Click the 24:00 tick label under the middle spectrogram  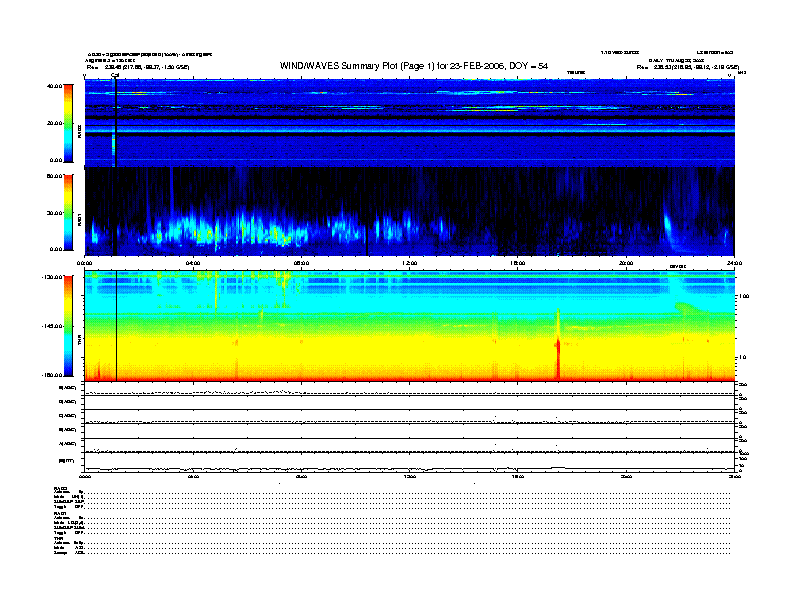pyautogui.click(x=734, y=263)
